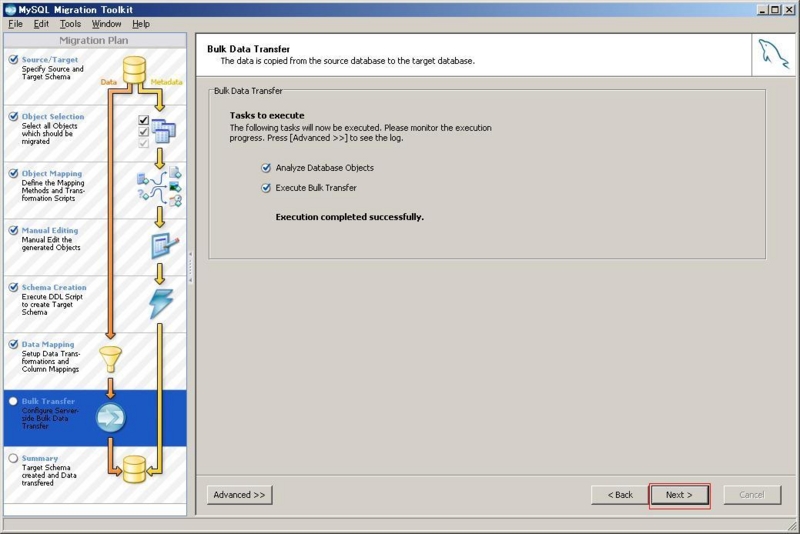800x534 pixels.
Task: Open the Help menu
Action: (141, 24)
